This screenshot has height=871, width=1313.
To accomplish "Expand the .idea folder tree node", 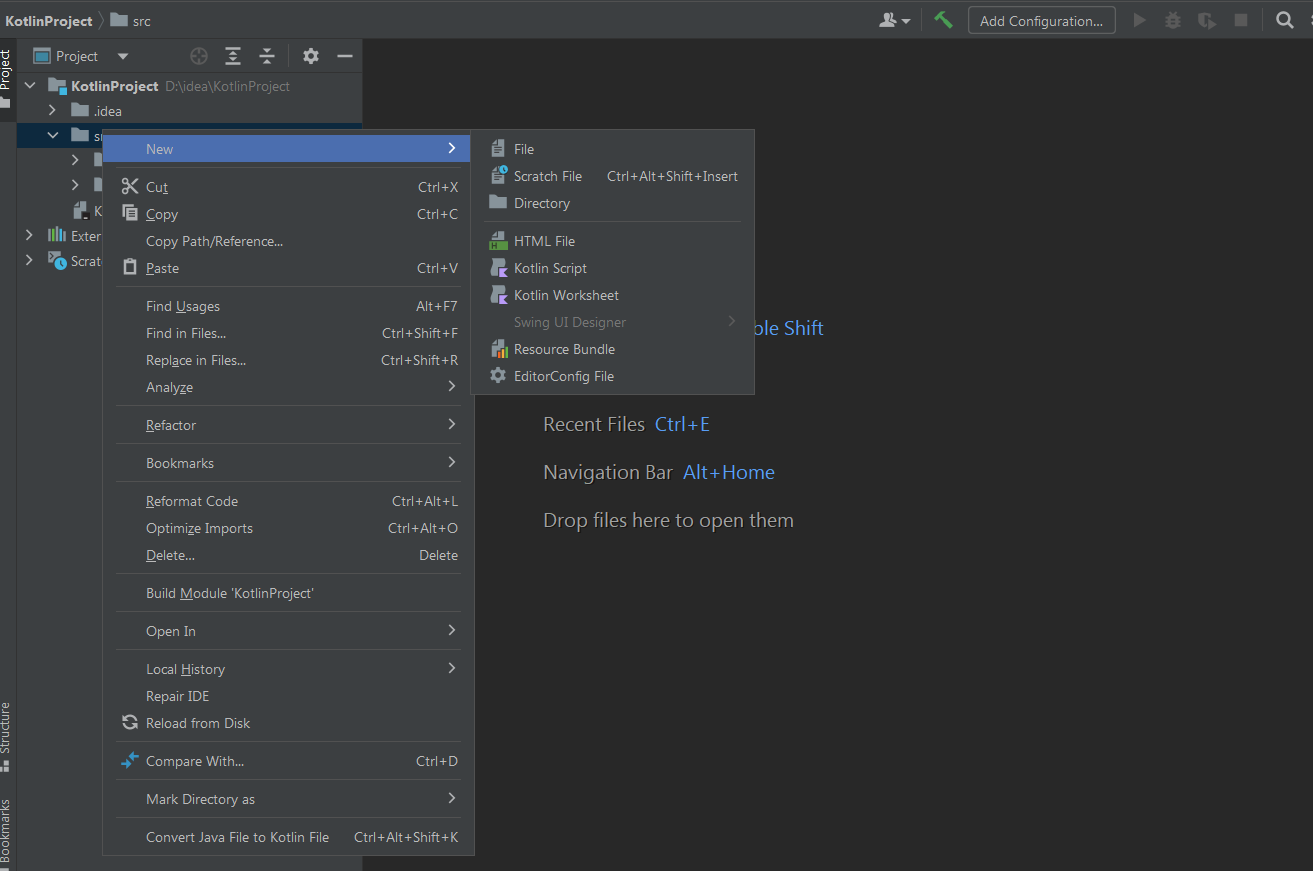I will click(52, 111).
